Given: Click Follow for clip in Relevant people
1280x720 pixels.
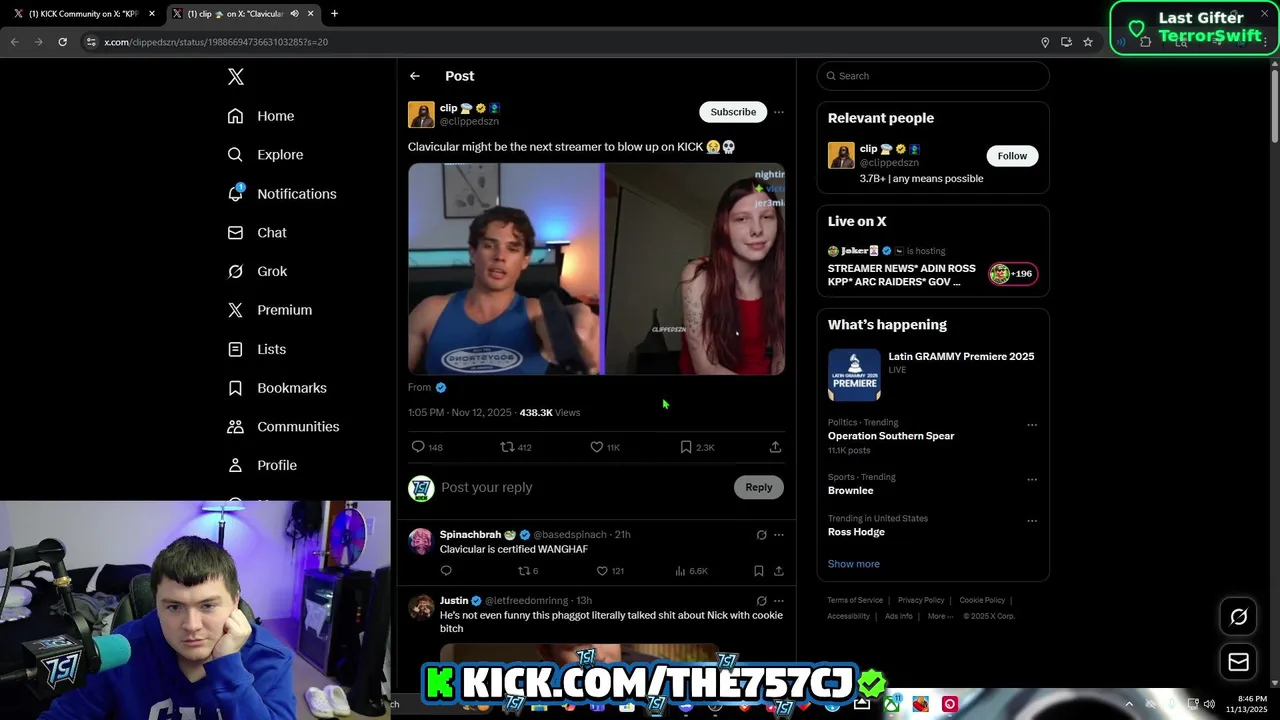Looking at the screenshot, I should (x=1012, y=156).
